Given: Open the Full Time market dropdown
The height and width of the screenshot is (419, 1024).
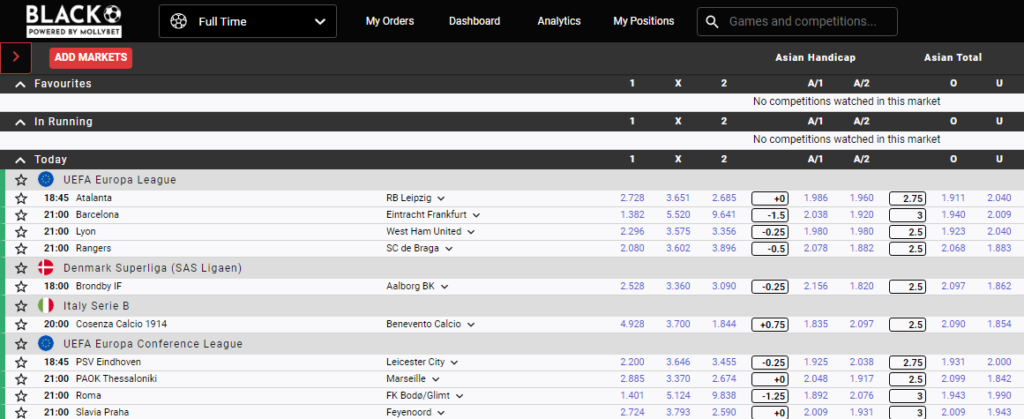Looking at the screenshot, I should click(x=248, y=22).
